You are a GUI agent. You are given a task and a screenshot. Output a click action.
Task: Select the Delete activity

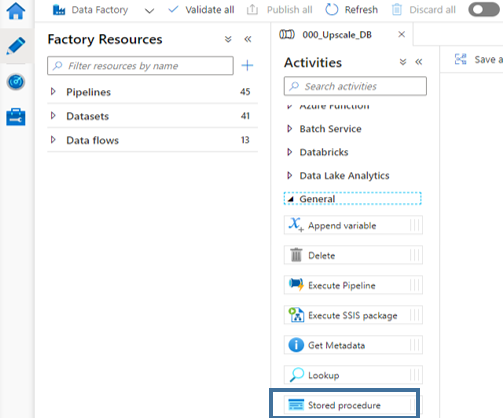coord(353,255)
